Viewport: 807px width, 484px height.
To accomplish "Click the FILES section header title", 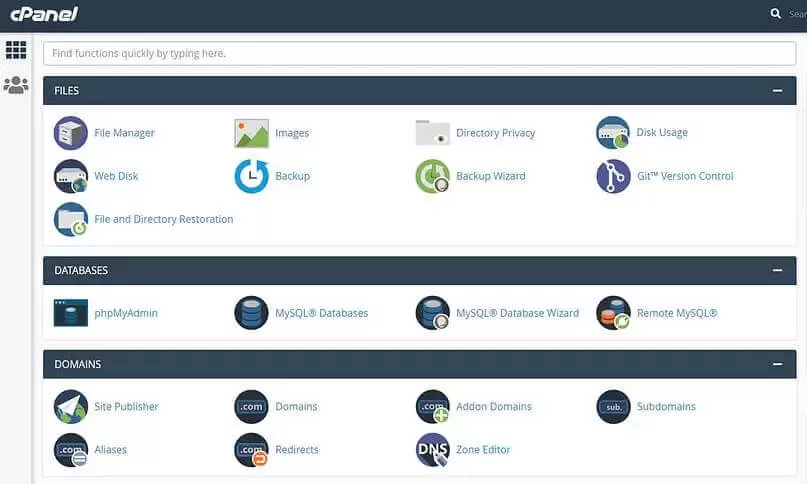I will (66, 91).
